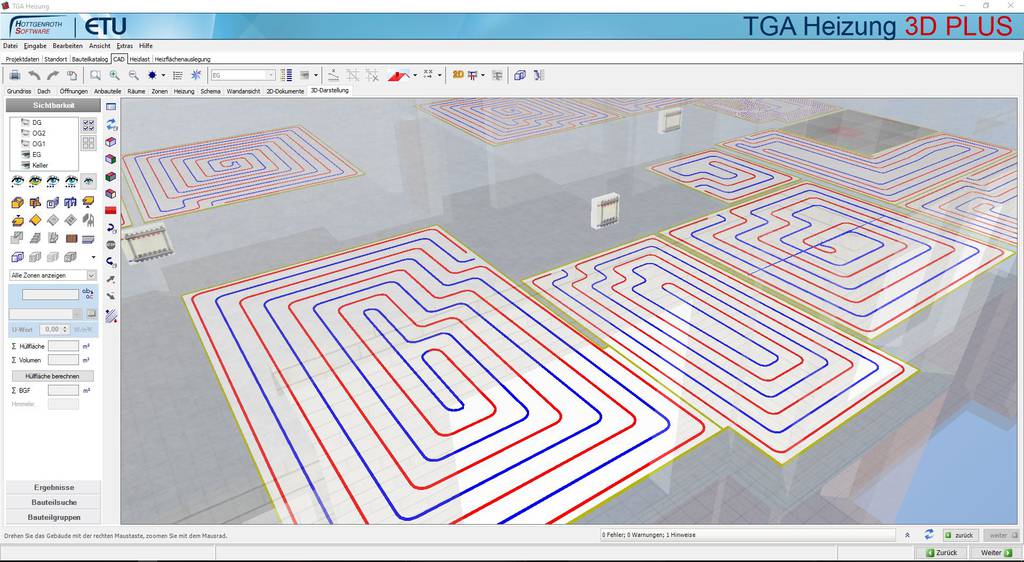
Task: Click the bottom-right 'Weiter' button
Action: [995, 552]
